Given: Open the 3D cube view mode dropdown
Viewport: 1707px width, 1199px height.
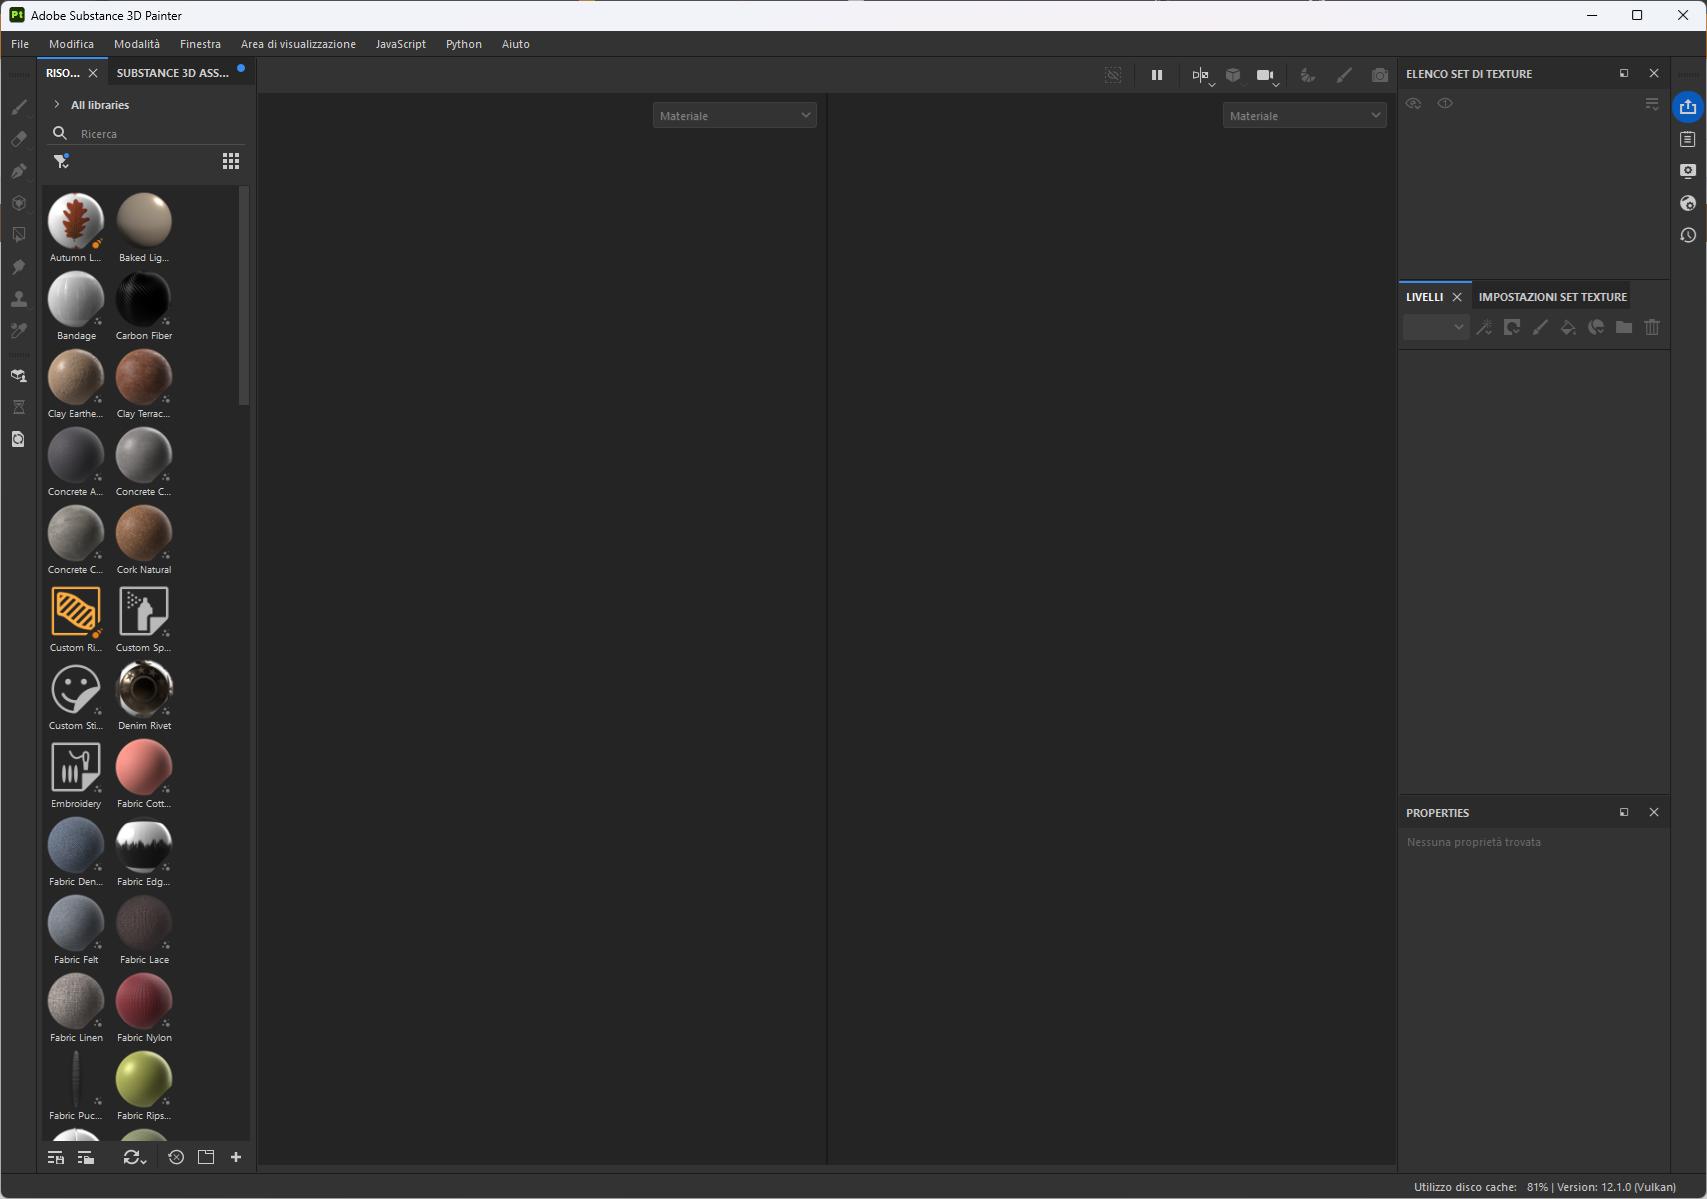Looking at the screenshot, I should tap(1234, 75).
